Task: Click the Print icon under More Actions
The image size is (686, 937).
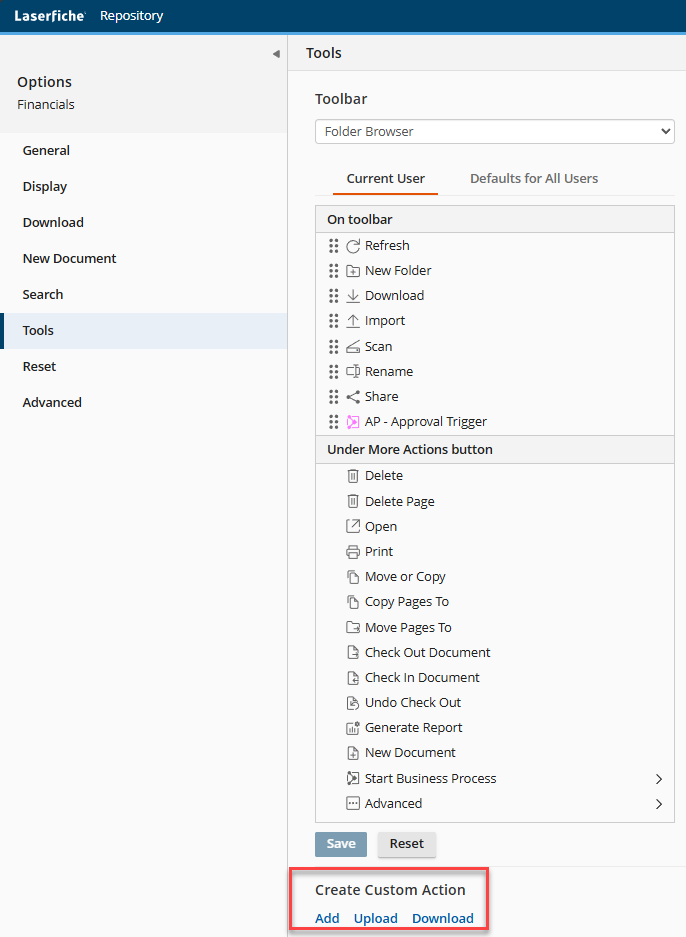Action: (352, 552)
